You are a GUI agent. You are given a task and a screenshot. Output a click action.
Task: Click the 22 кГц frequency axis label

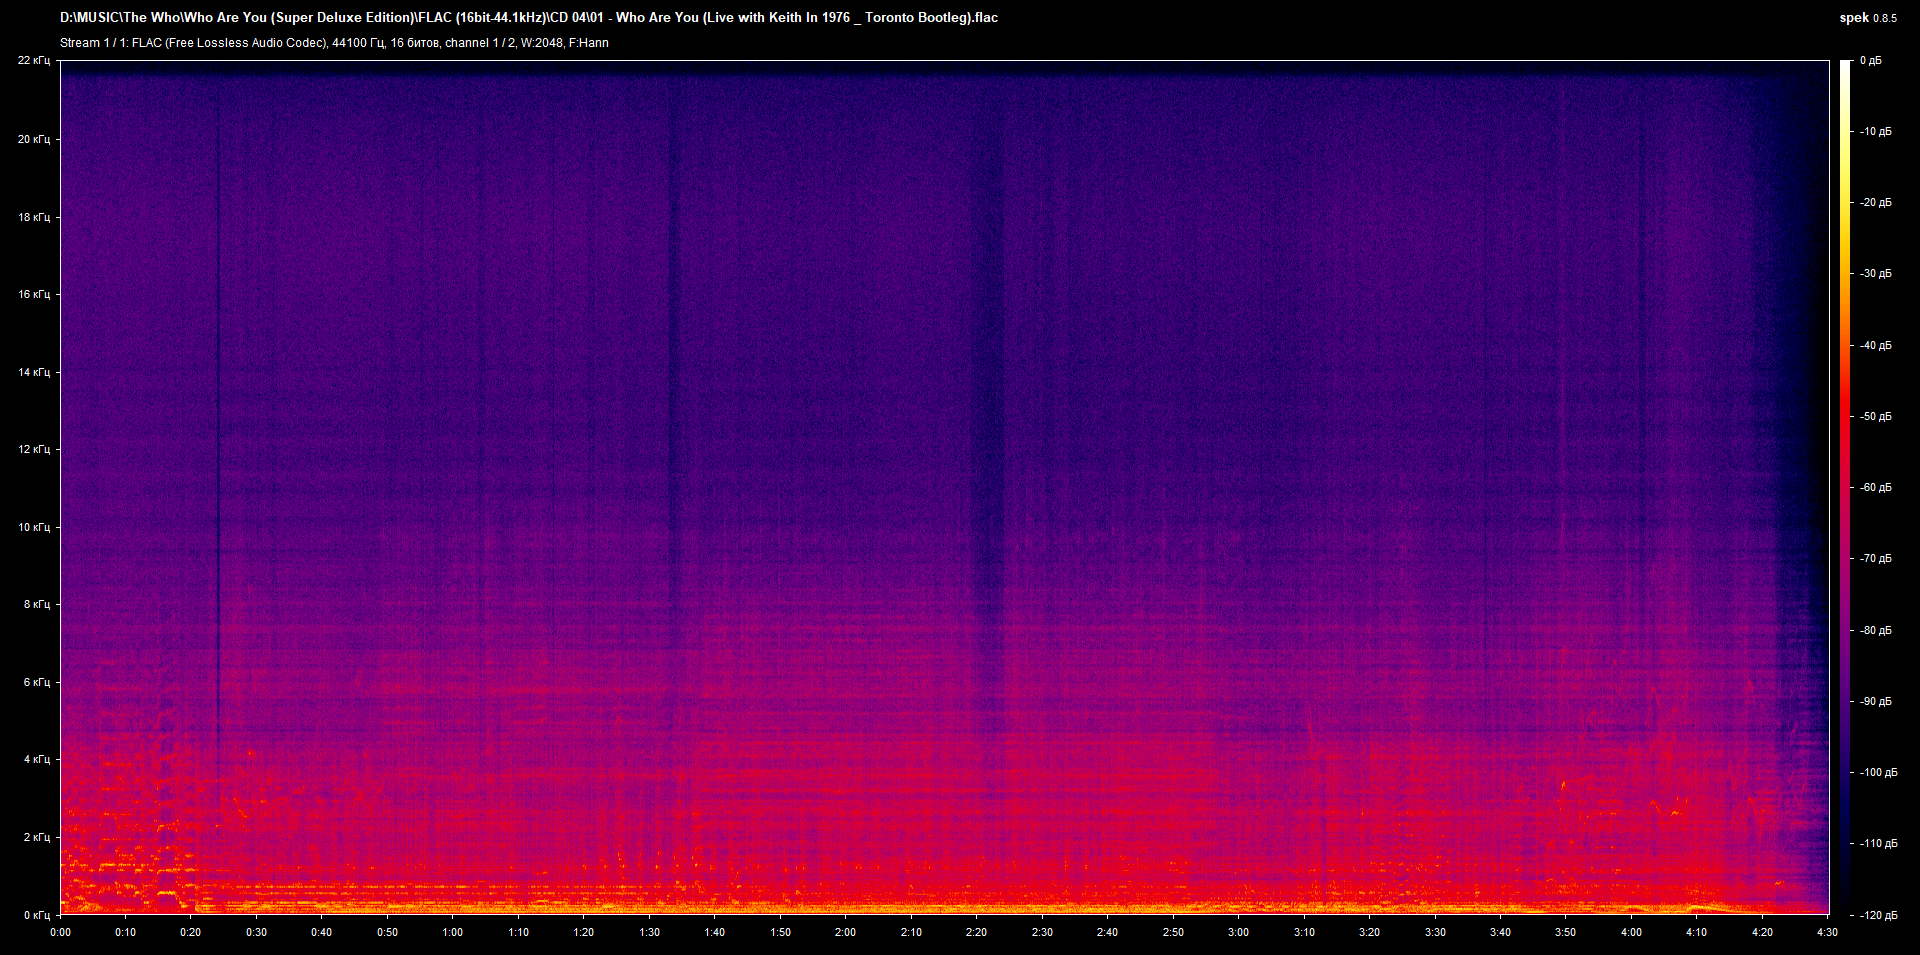pyautogui.click(x=34, y=61)
